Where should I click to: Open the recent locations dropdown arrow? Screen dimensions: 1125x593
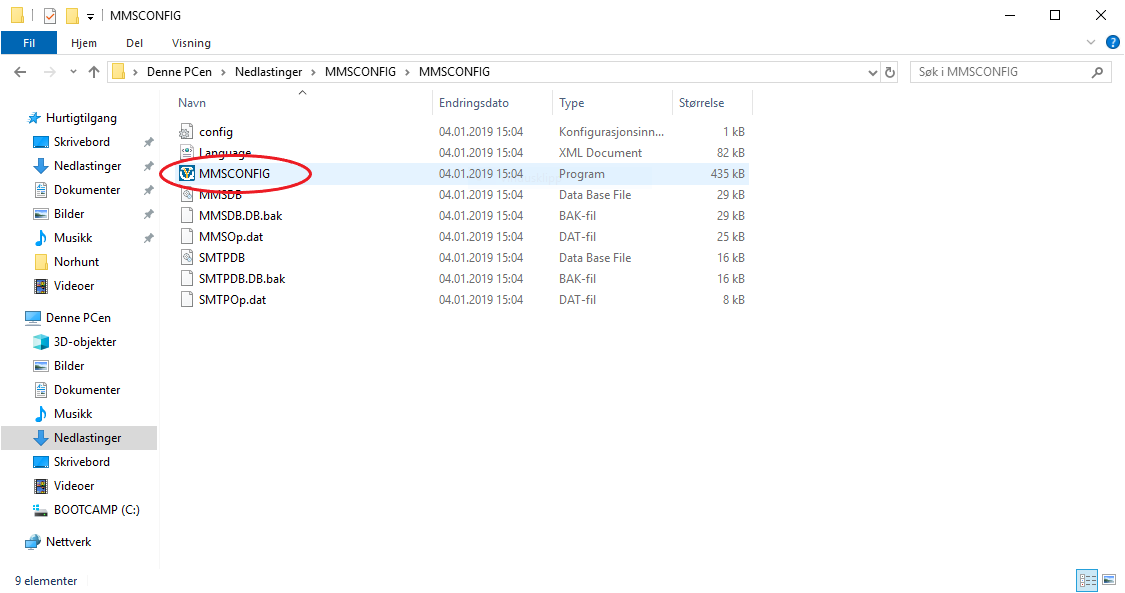coord(73,72)
